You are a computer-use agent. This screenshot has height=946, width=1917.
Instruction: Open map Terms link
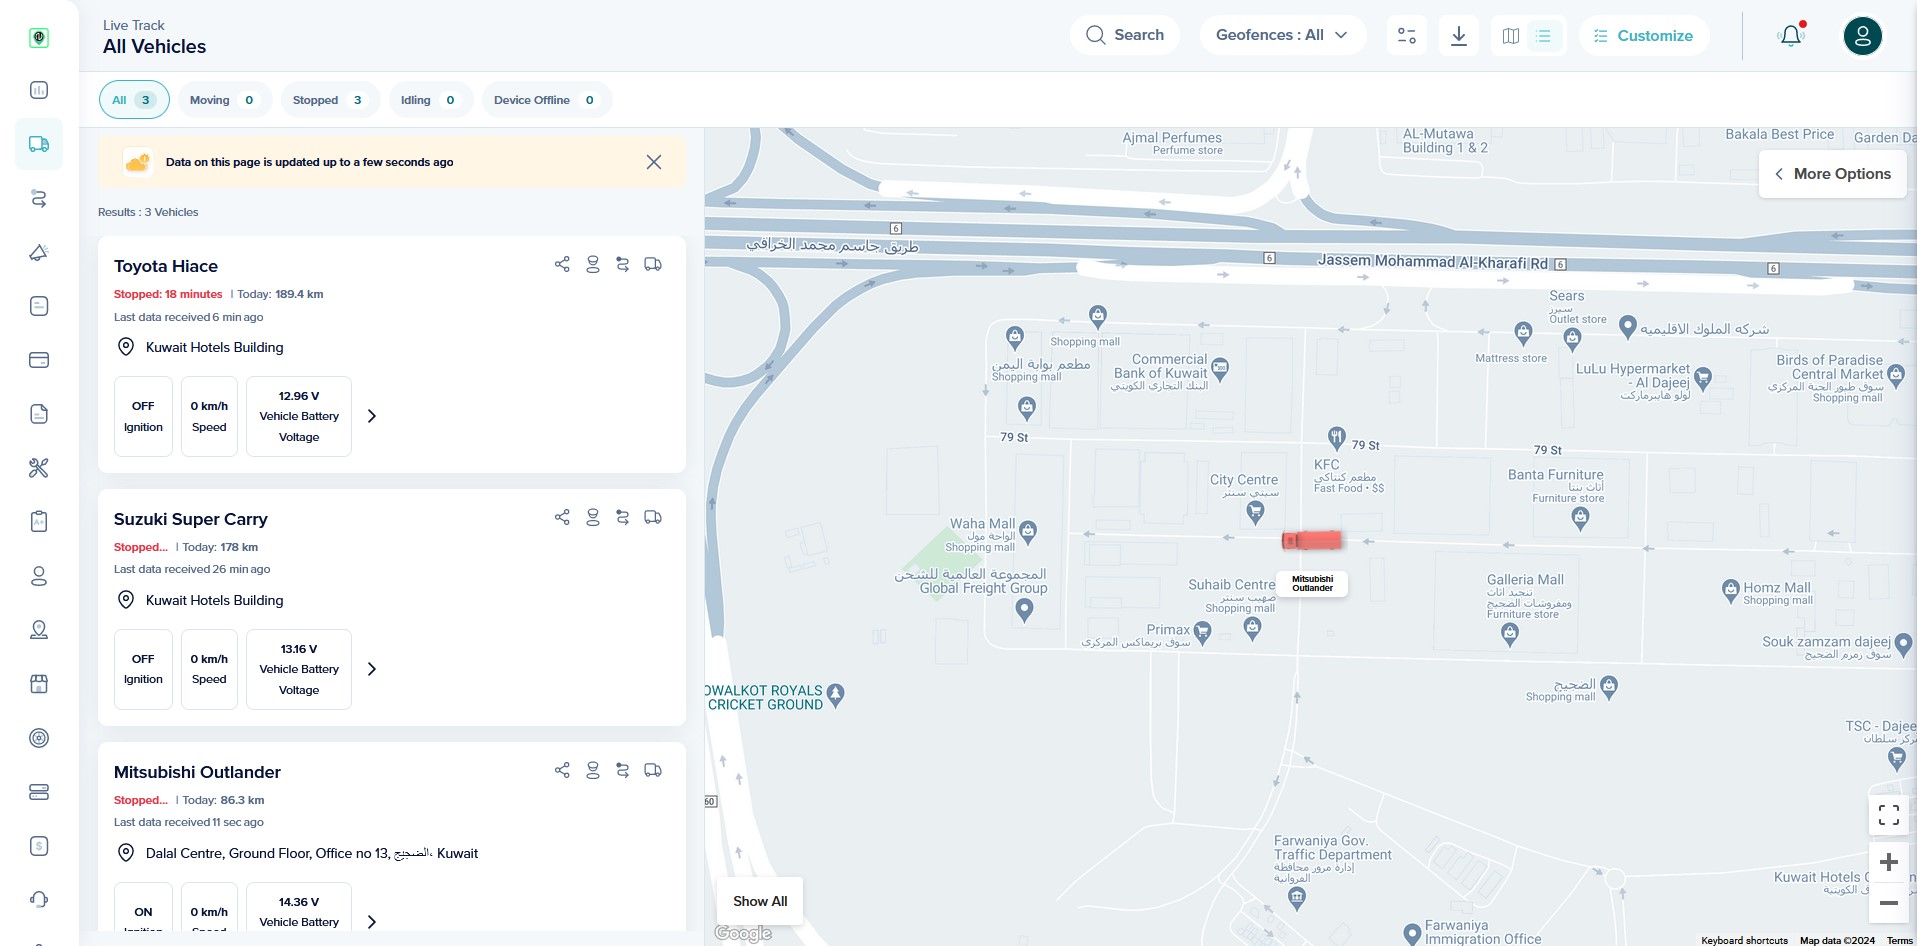(x=1899, y=940)
